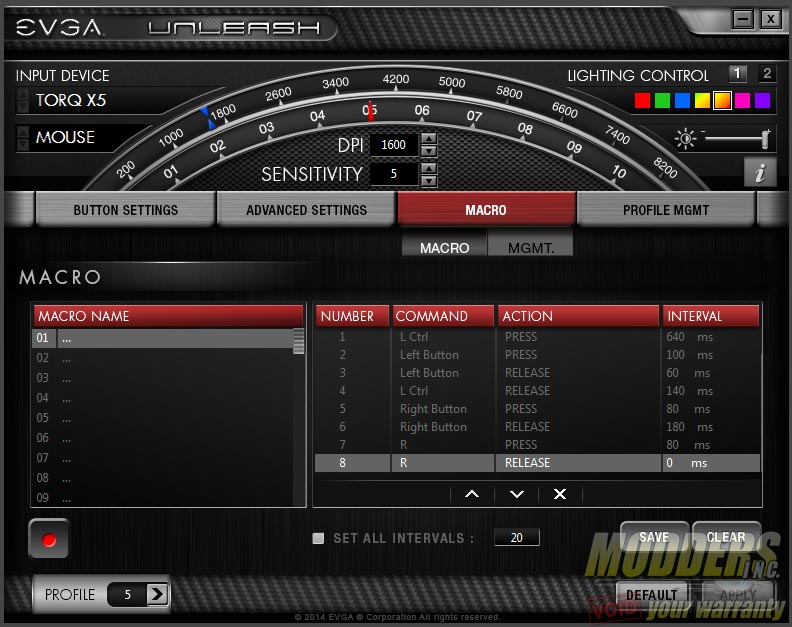
Task: Select macro step 1 L Ctrl PRESS
Action: pyautogui.click(x=537, y=336)
